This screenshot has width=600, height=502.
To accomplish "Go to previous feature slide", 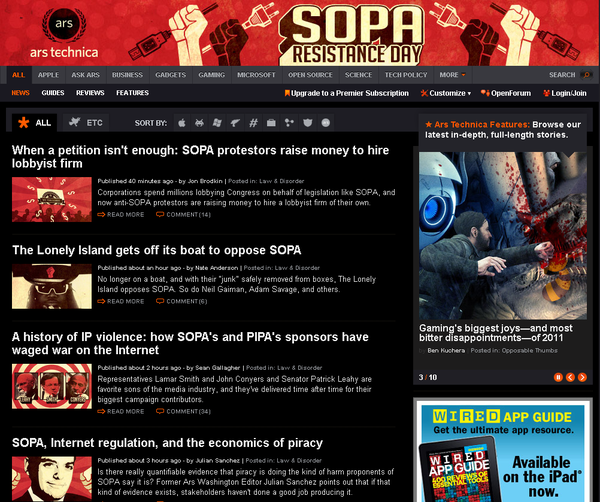I will click(570, 377).
